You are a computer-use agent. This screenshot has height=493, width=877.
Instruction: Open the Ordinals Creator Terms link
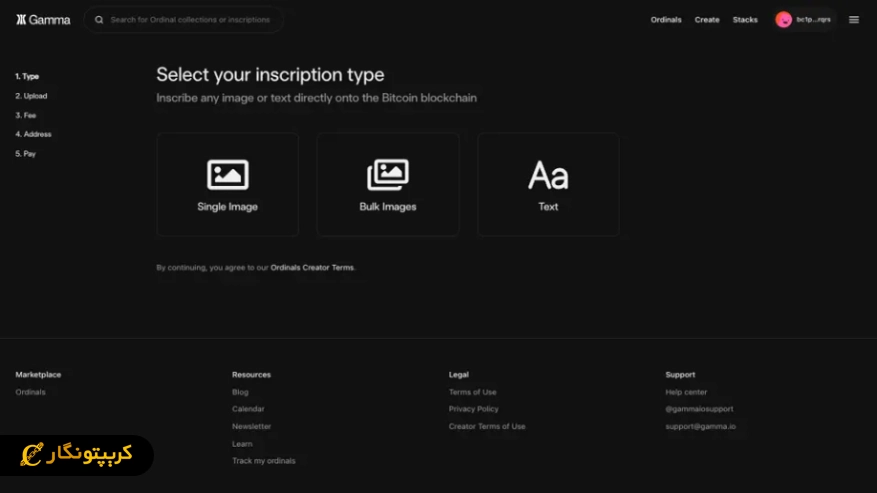(x=312, y=267)
